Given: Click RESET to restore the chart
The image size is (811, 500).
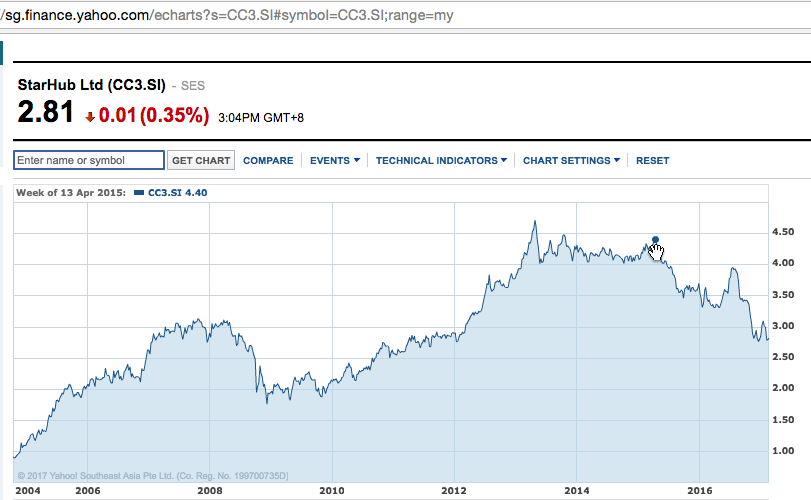Looking at the screenshot, I should (x=652, y=161).
